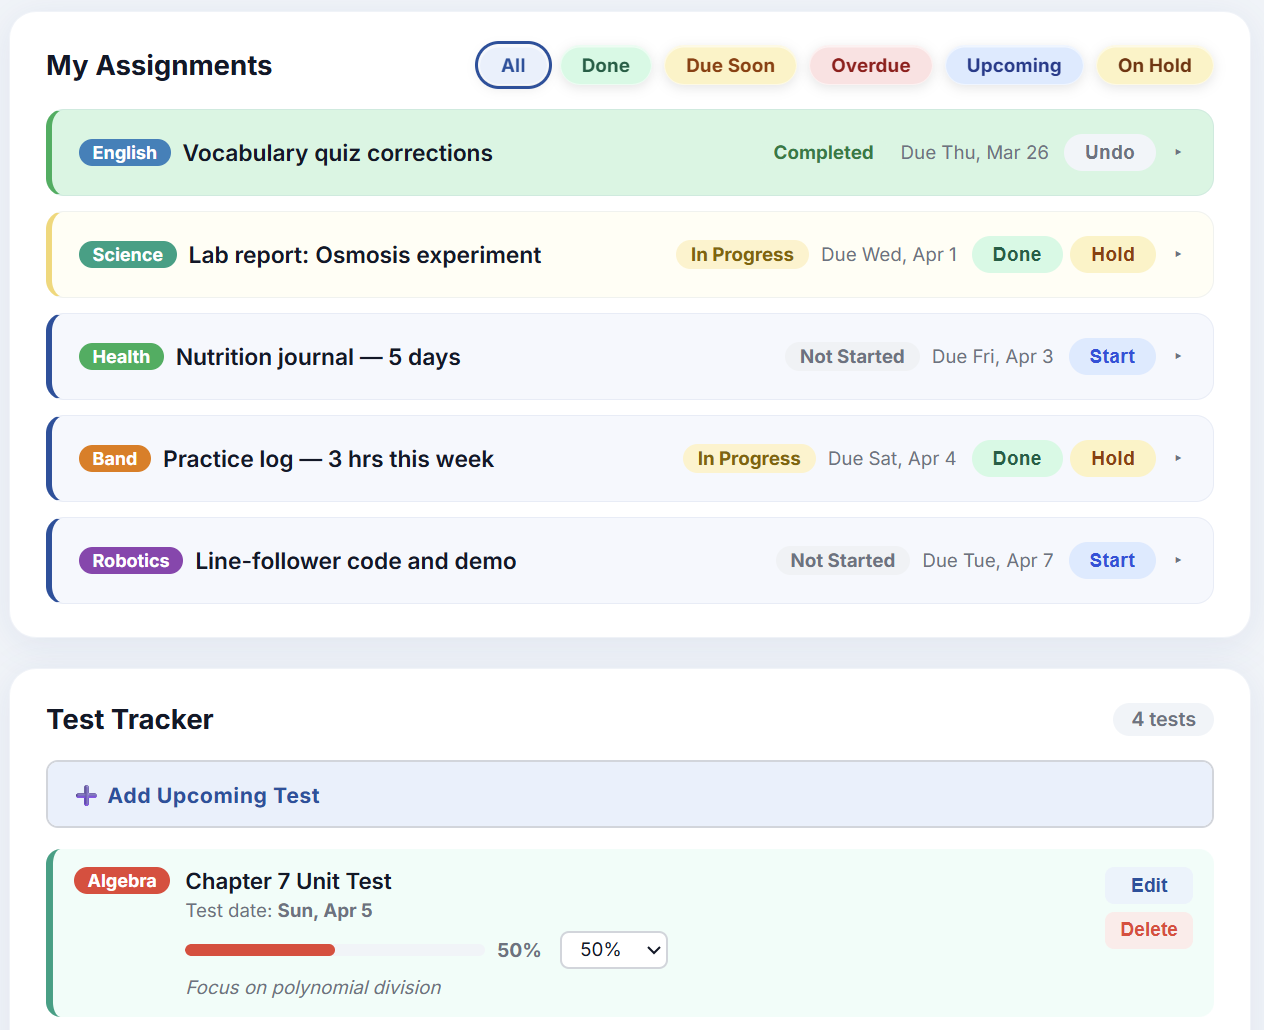Start the Nutrition journal assignment
This screenshot has height=1030, width=1264.
[x=1112, y=356]
